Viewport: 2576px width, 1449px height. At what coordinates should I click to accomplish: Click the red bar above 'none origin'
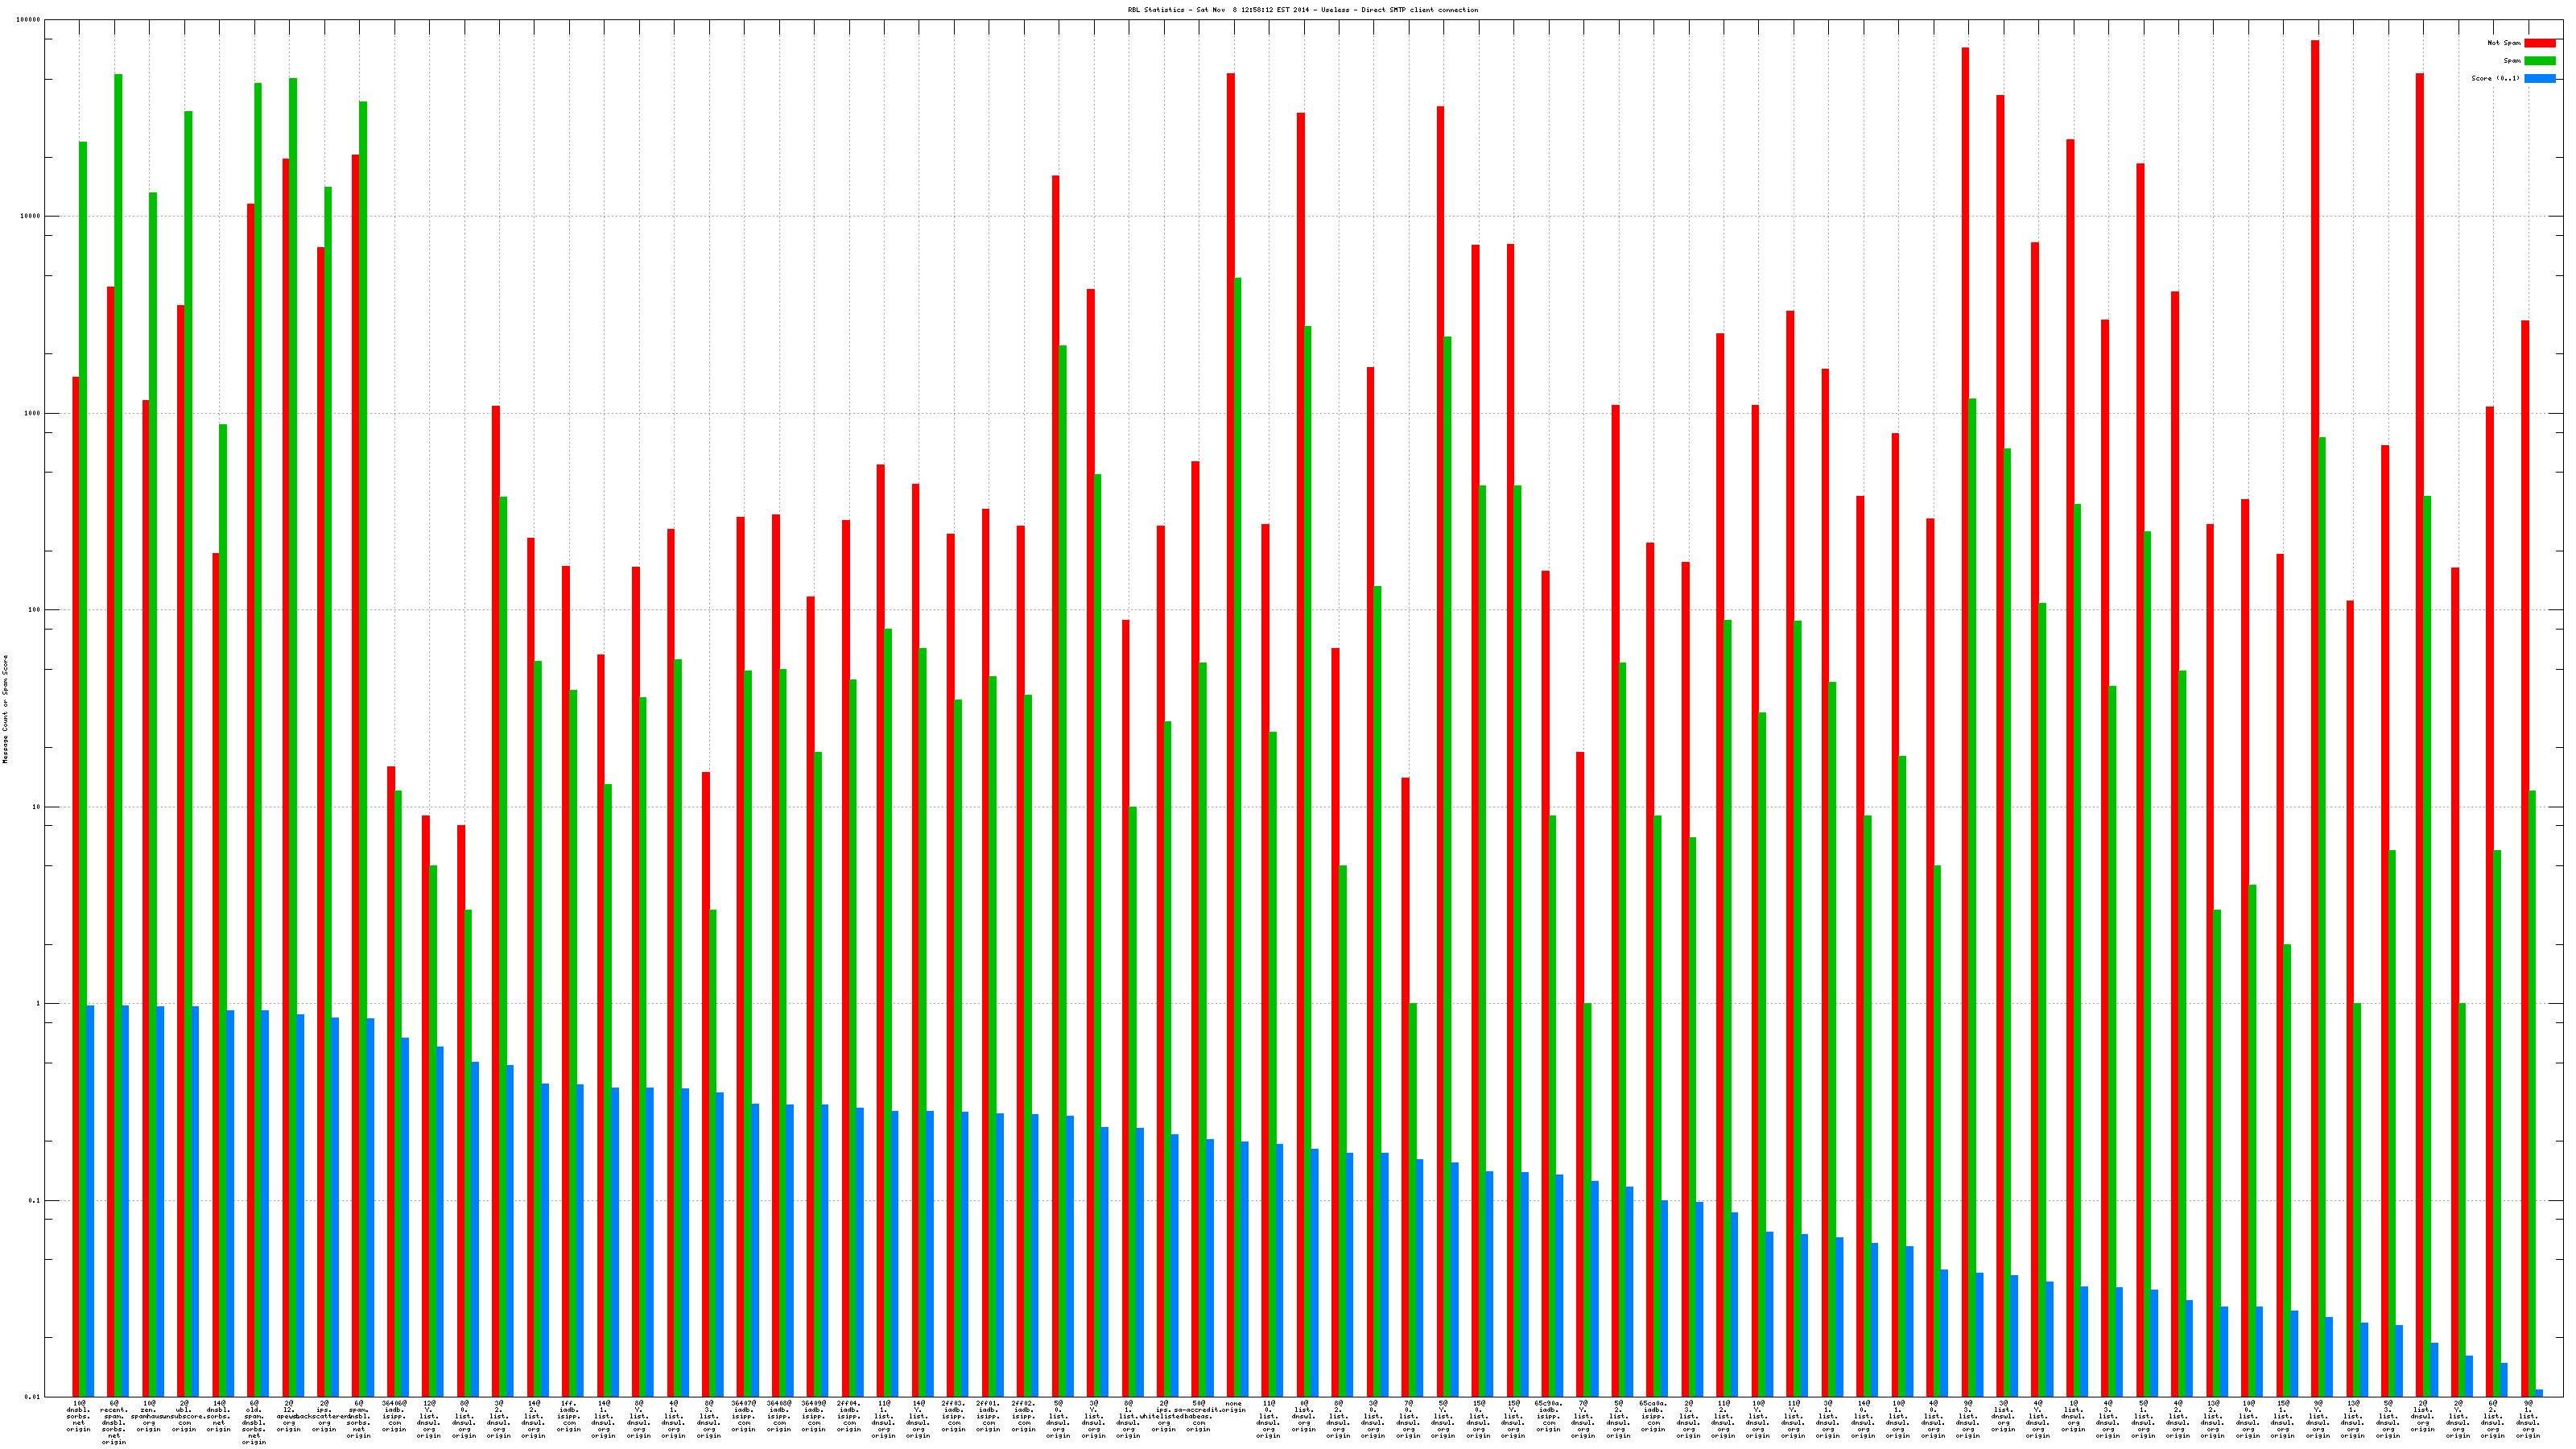pyautogui.click(x=1230, y=700)
